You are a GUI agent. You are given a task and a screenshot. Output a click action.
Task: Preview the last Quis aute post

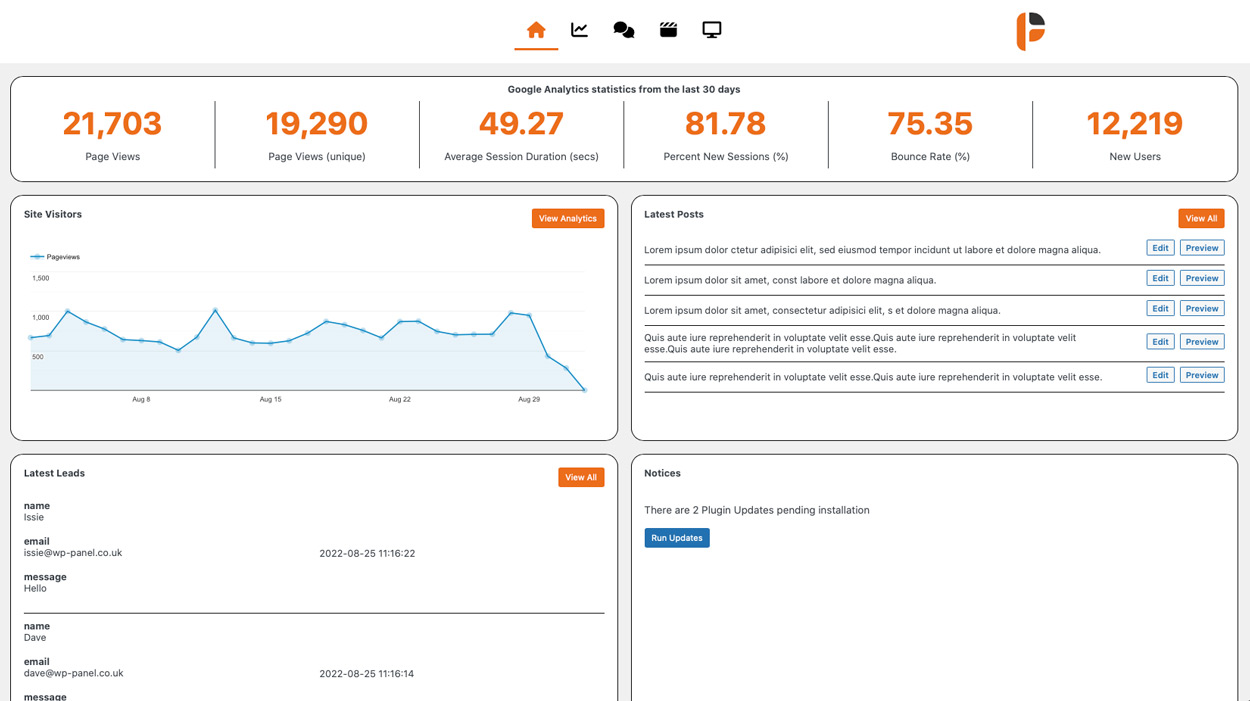[x=1202, y=375]
